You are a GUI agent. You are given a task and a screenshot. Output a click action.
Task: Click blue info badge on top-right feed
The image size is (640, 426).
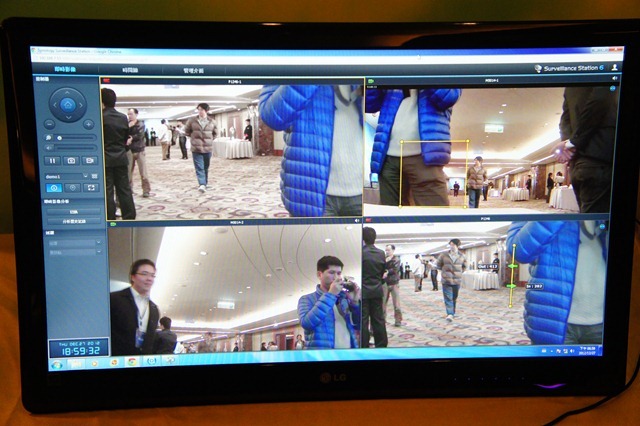(612, 88)
